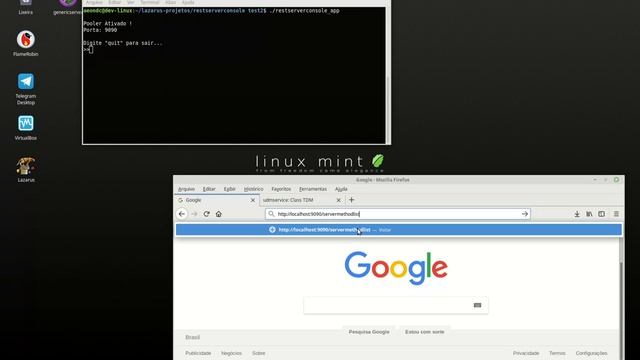Close the Google tab
Image resolution: width=640 pixels, height=360 pixels.
(x=253, y=200)
